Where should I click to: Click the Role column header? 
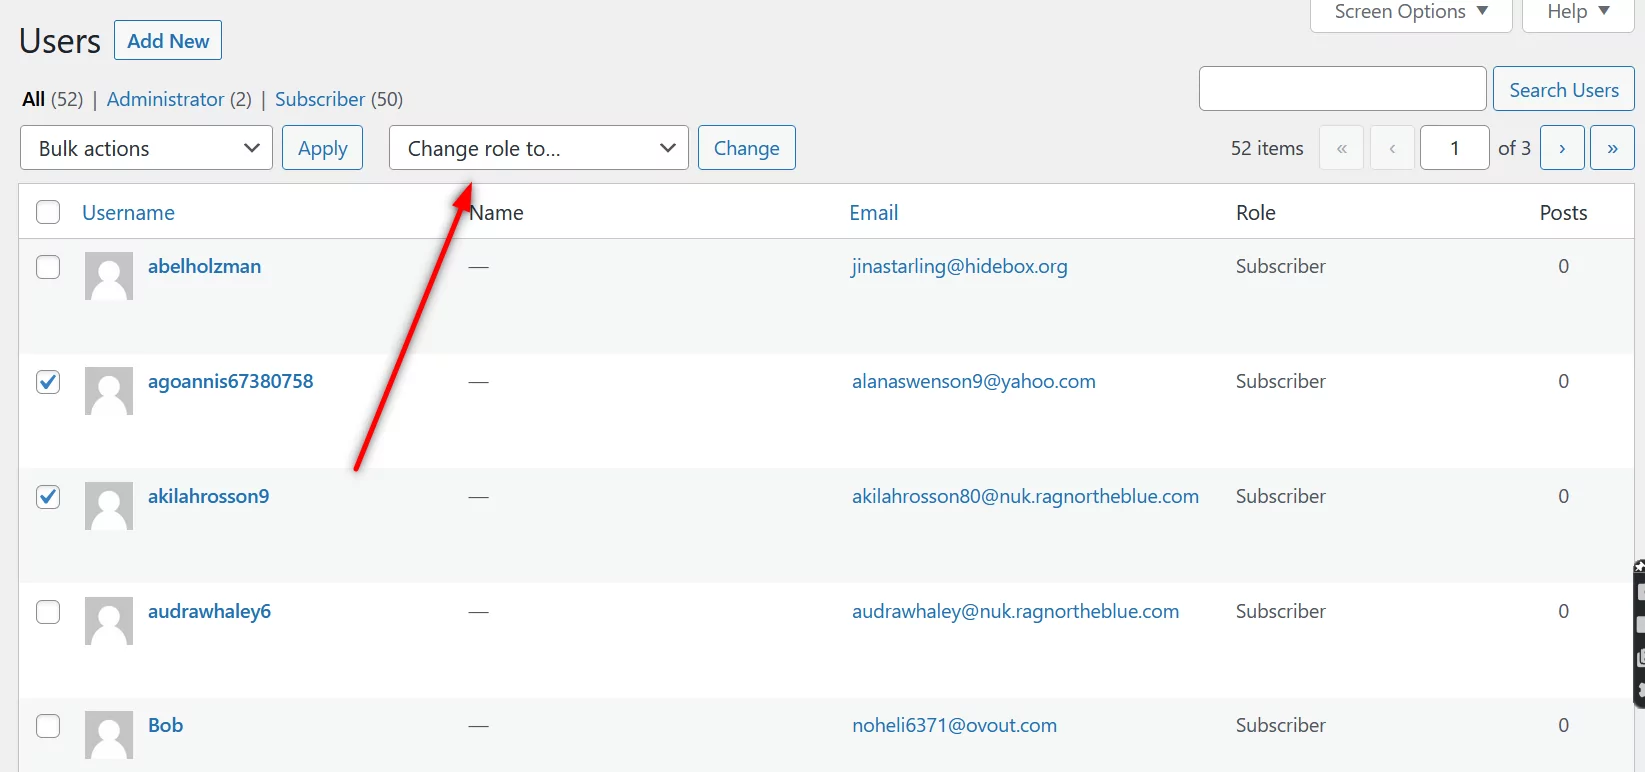coord(1255,212)
